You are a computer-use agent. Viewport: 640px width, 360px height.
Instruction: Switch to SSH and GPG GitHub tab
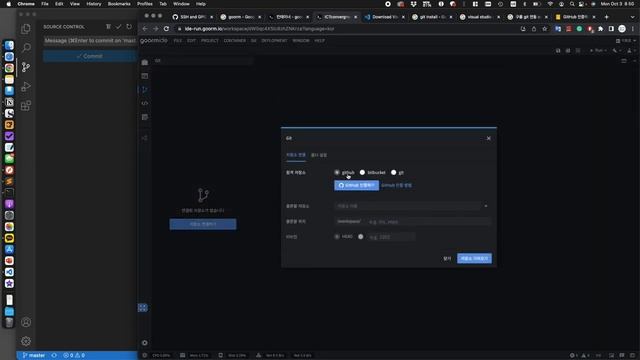click(193, 17)
